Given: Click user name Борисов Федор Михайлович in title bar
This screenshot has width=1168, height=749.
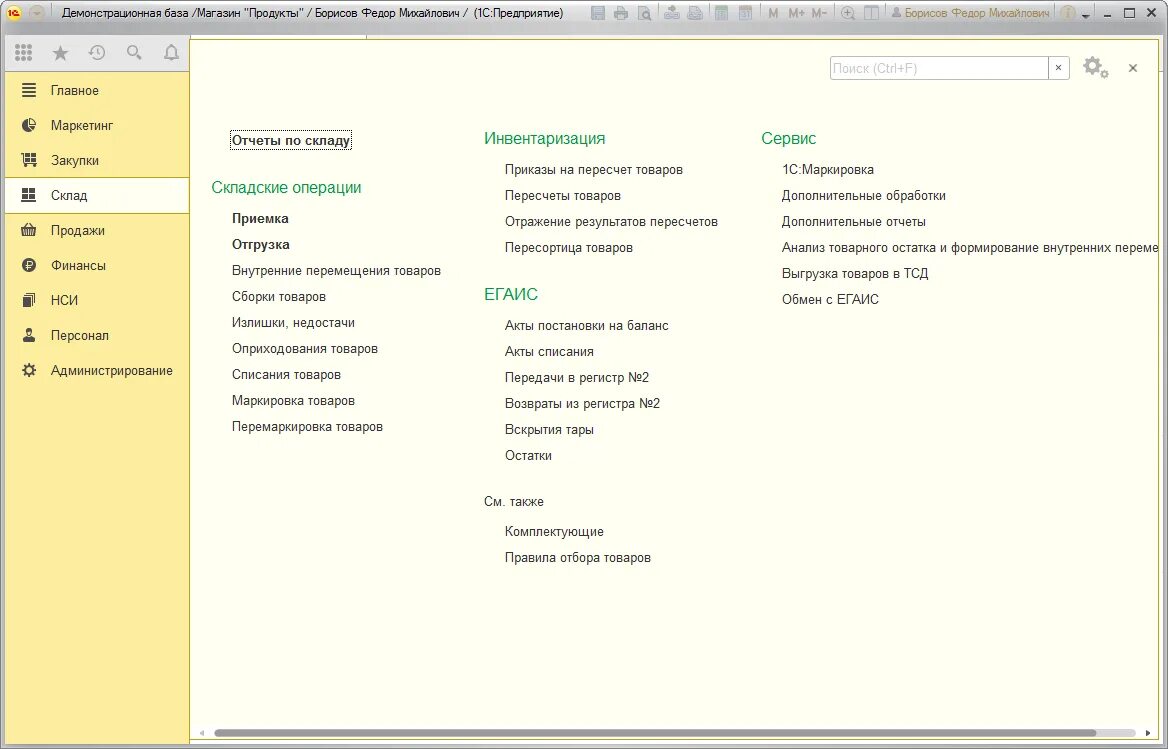Looking at the screenshot, I should [x=971, y=13].
